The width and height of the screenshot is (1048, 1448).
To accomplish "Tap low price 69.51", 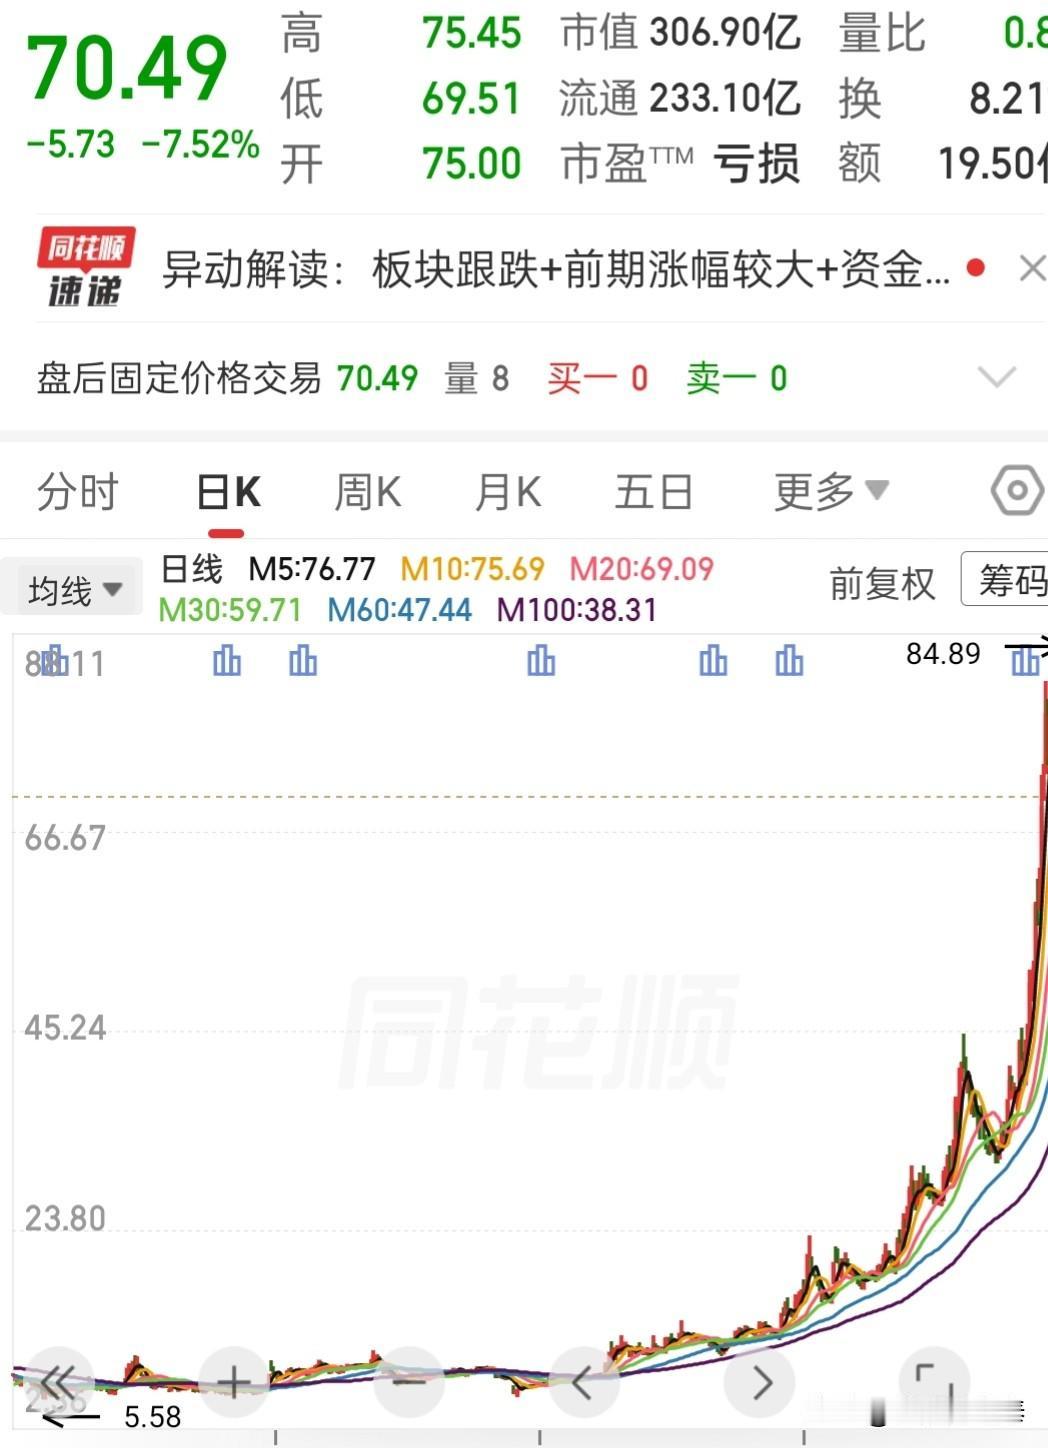I will [471, 98].
